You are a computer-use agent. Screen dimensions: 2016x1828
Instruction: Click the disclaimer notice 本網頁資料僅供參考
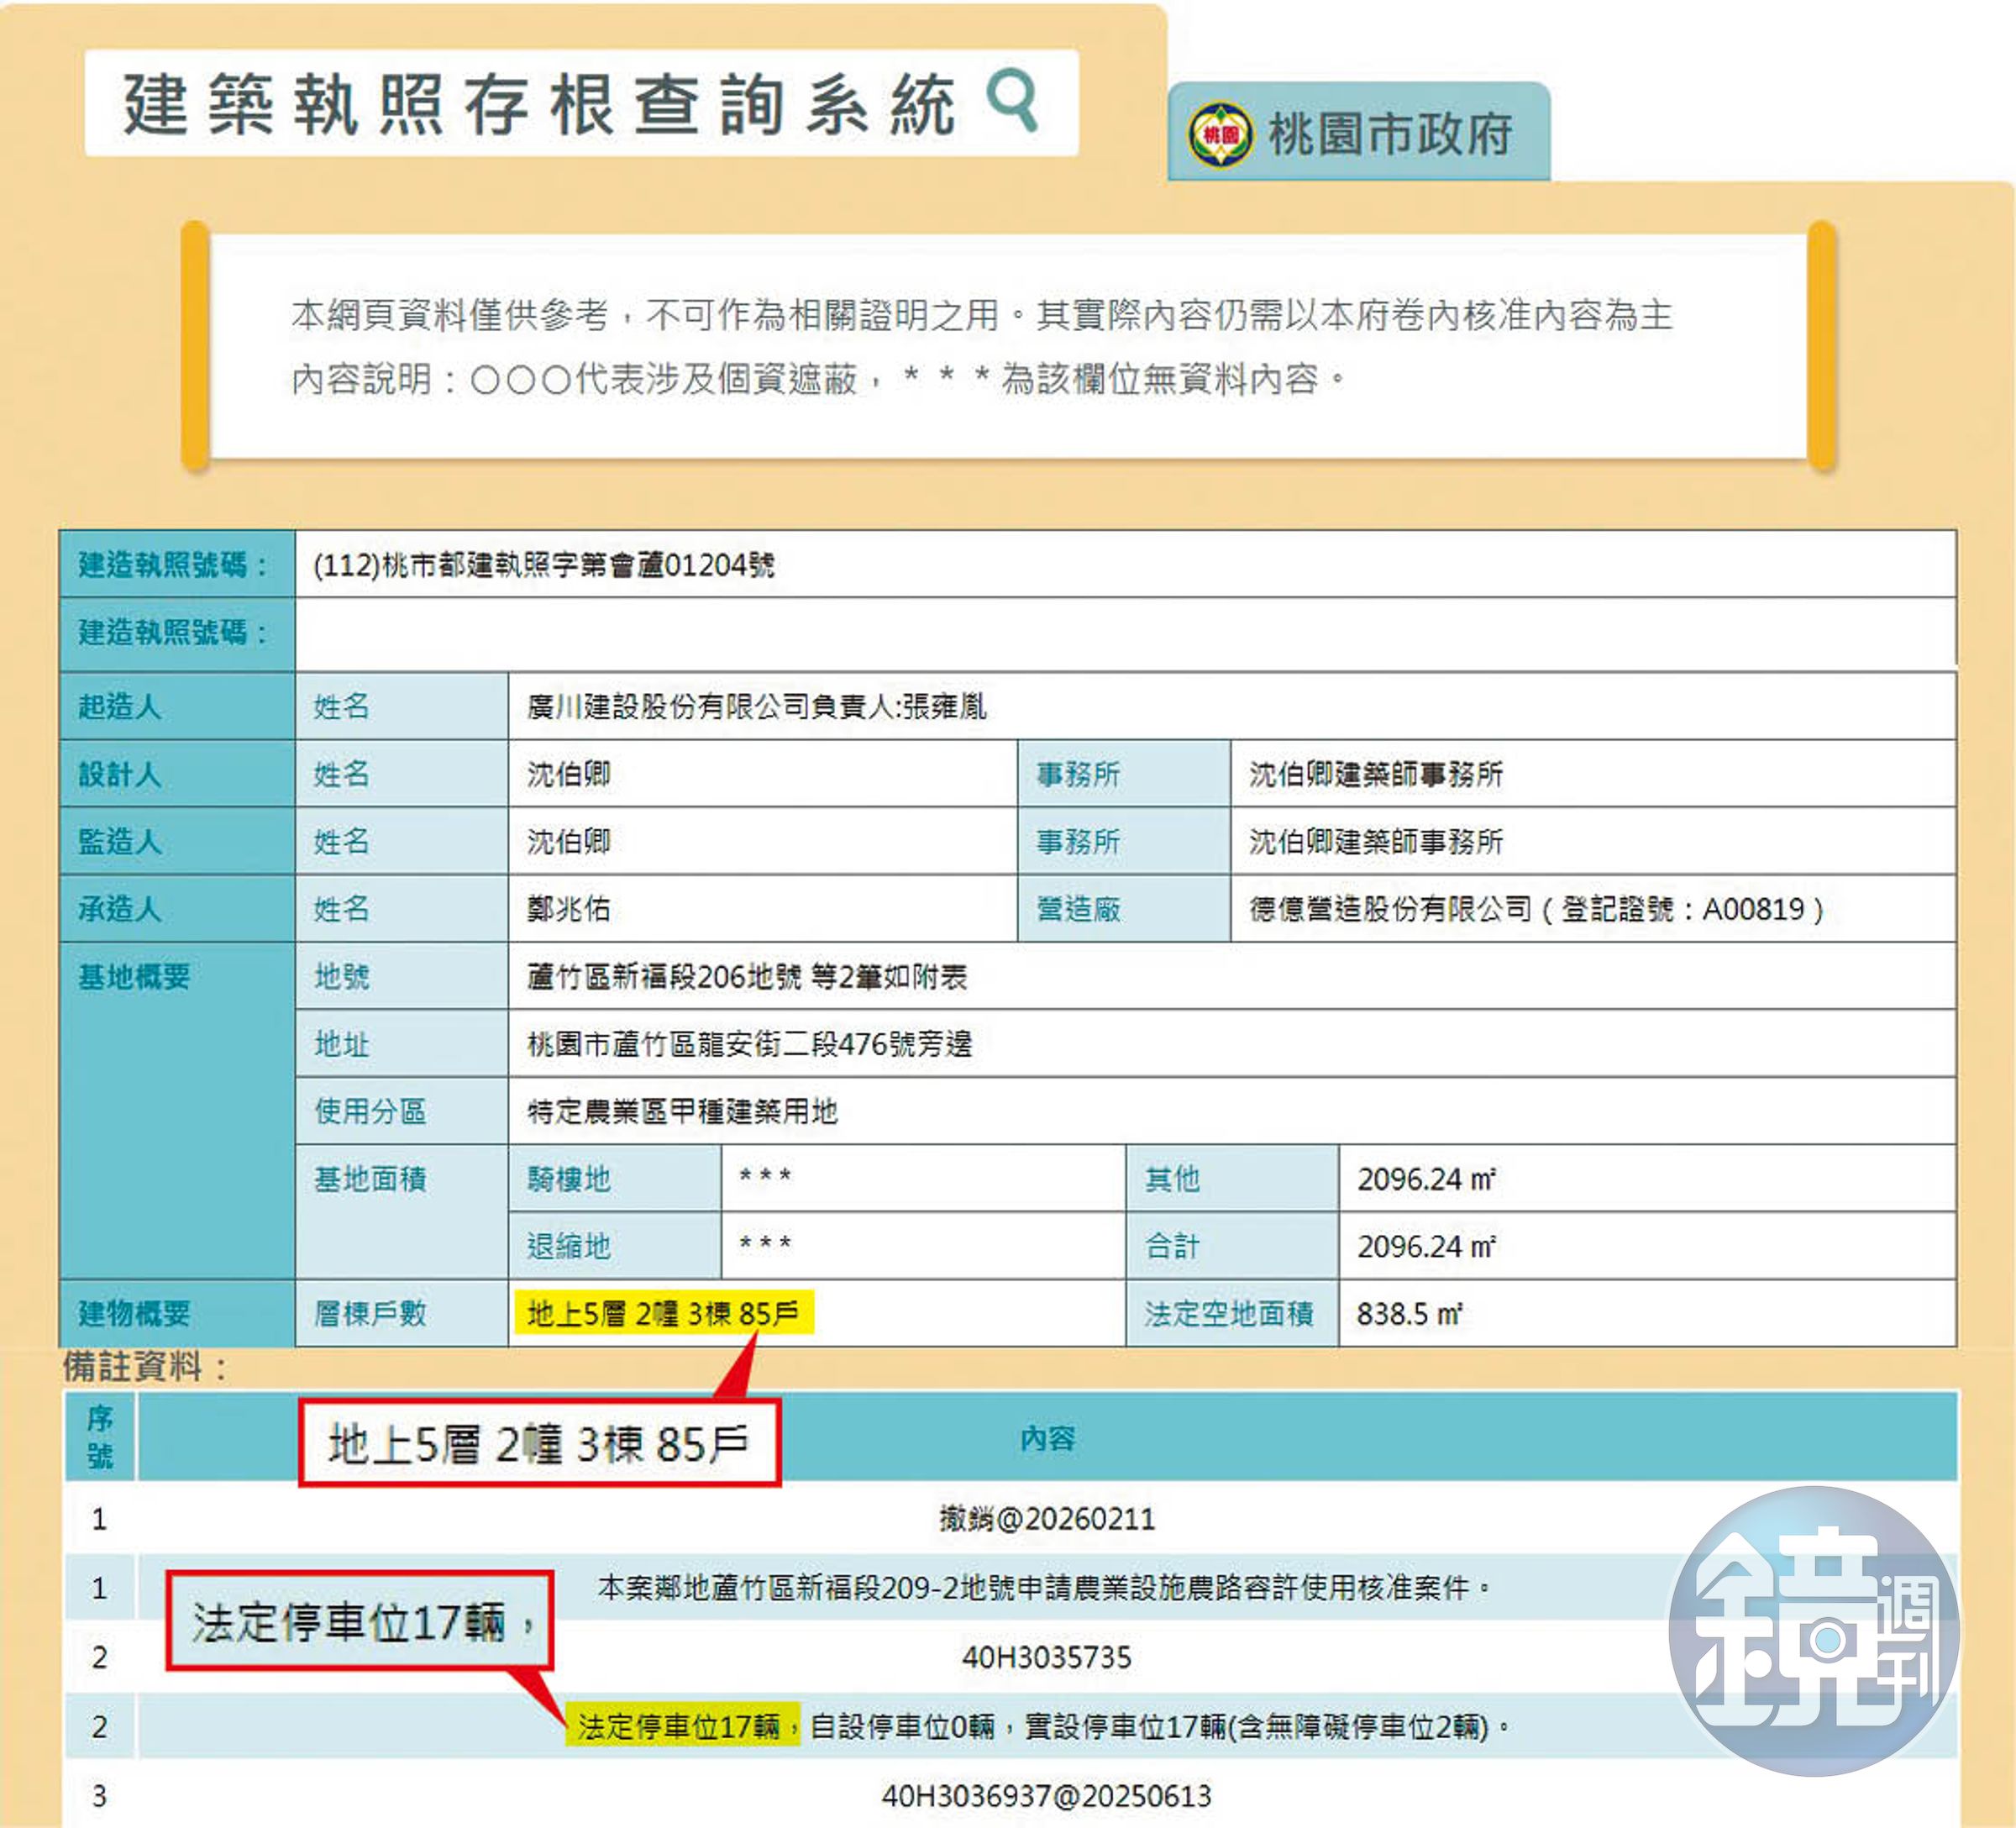(x=981, y=346)
